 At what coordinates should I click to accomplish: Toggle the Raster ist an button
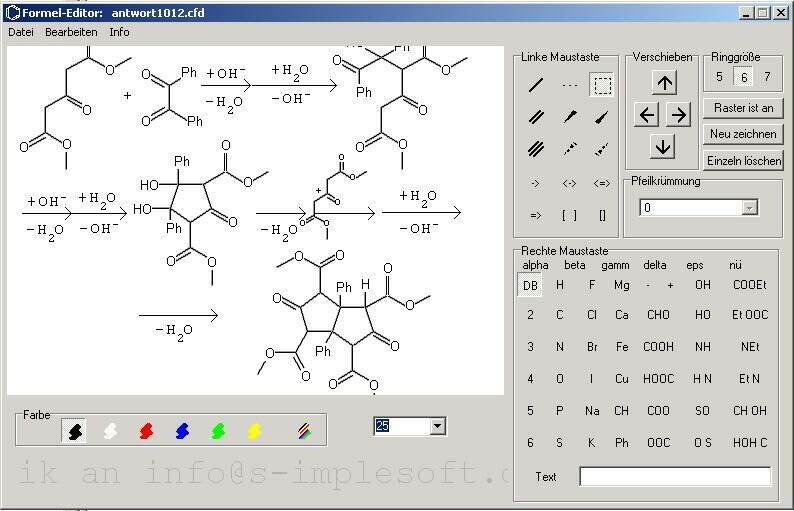(x=743, y=108)
